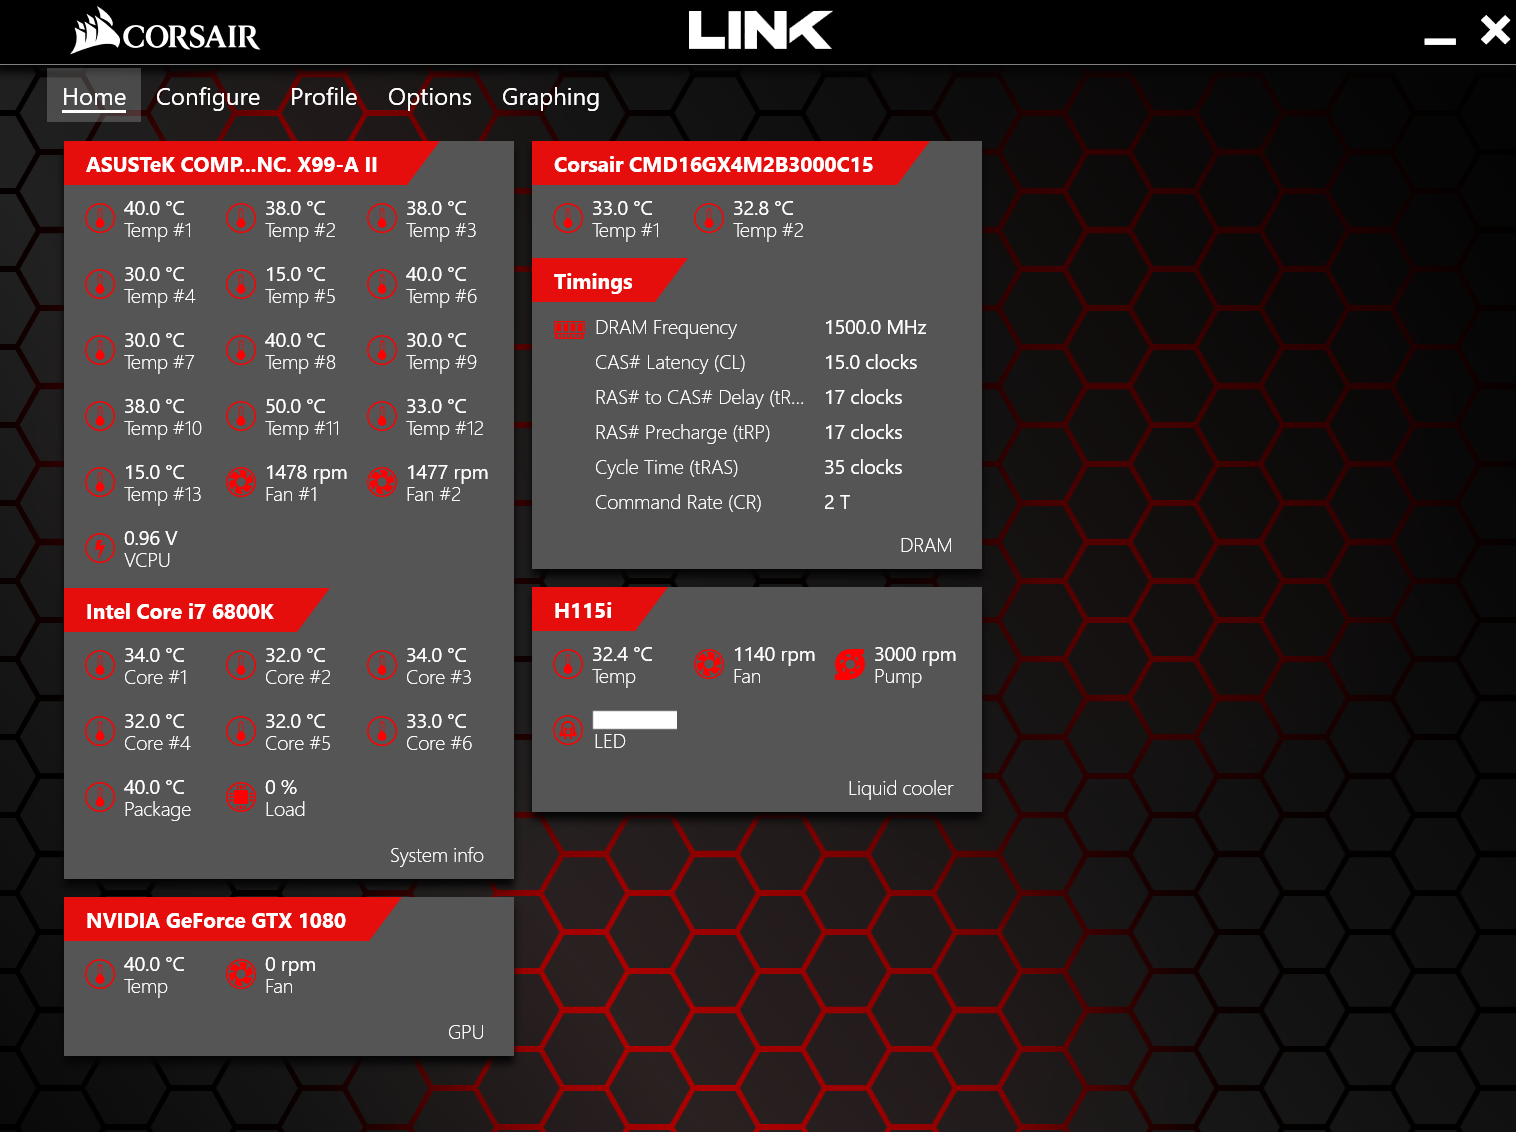Click the CPU Load chip icon

241,798
